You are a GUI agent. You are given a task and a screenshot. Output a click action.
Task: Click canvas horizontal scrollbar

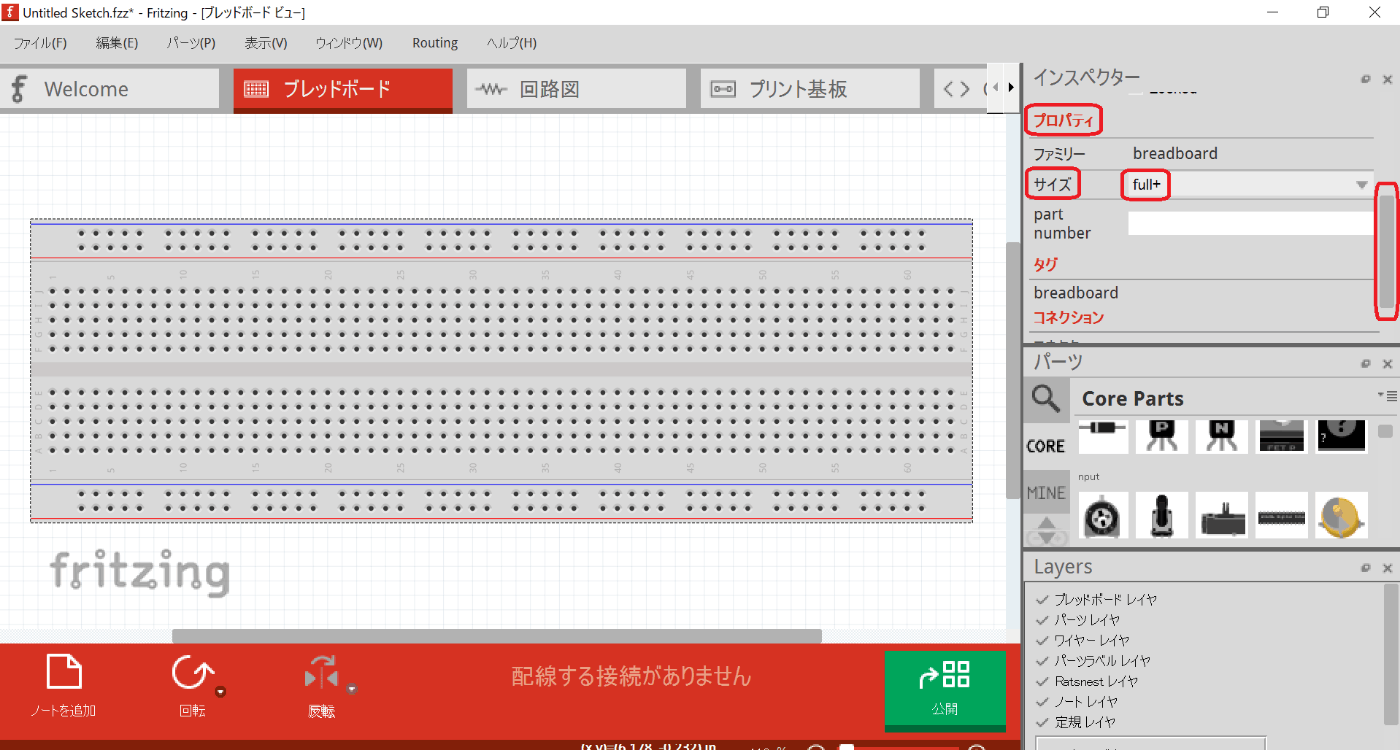(497, 636)
